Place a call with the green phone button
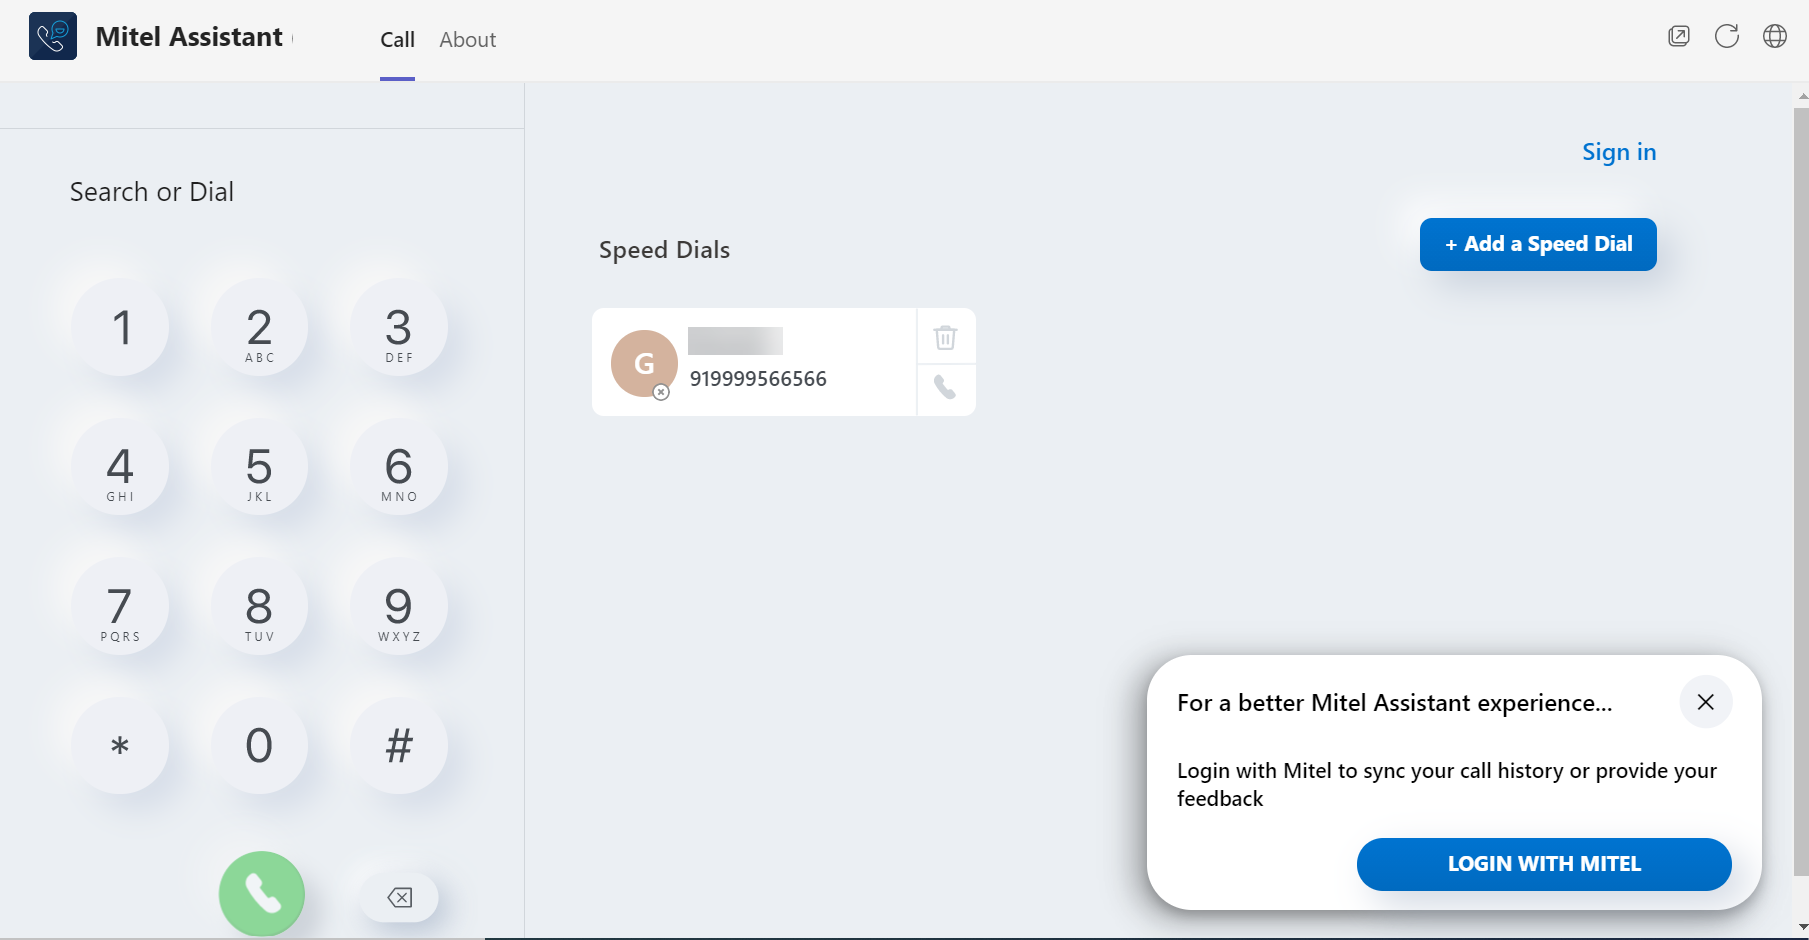 click(x=261, y=893)
